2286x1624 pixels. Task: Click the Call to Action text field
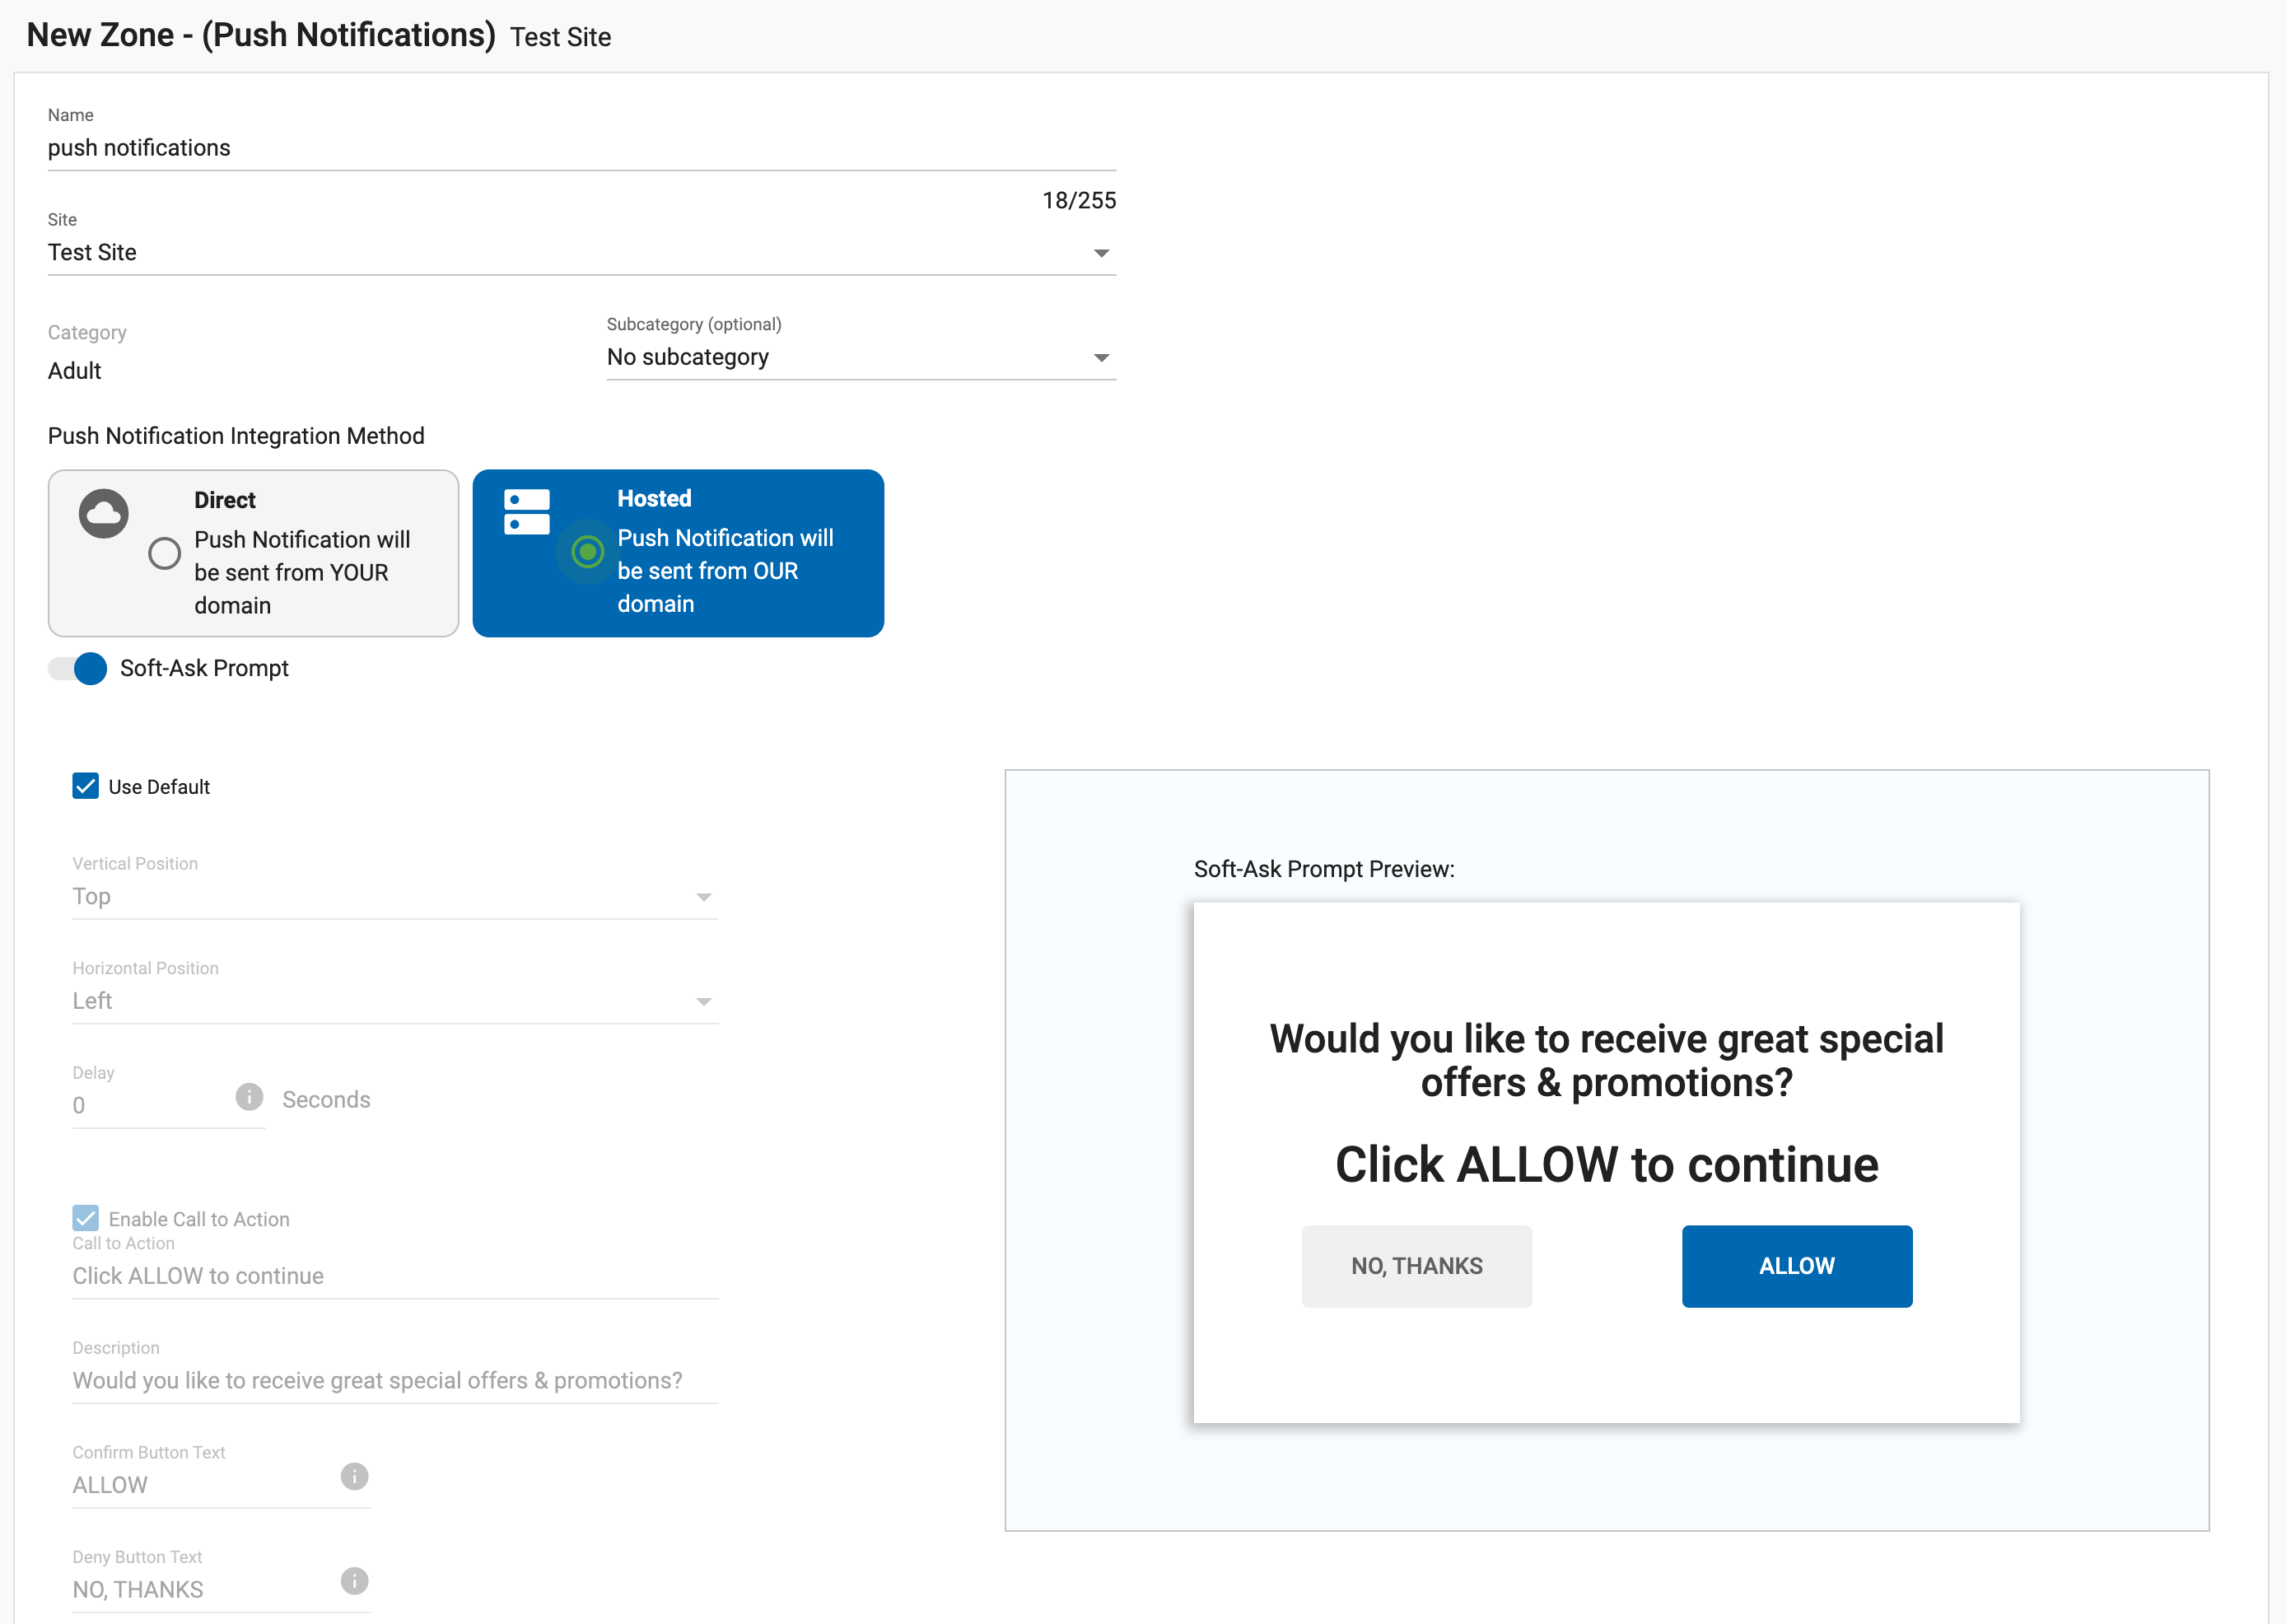point(394,1276)
